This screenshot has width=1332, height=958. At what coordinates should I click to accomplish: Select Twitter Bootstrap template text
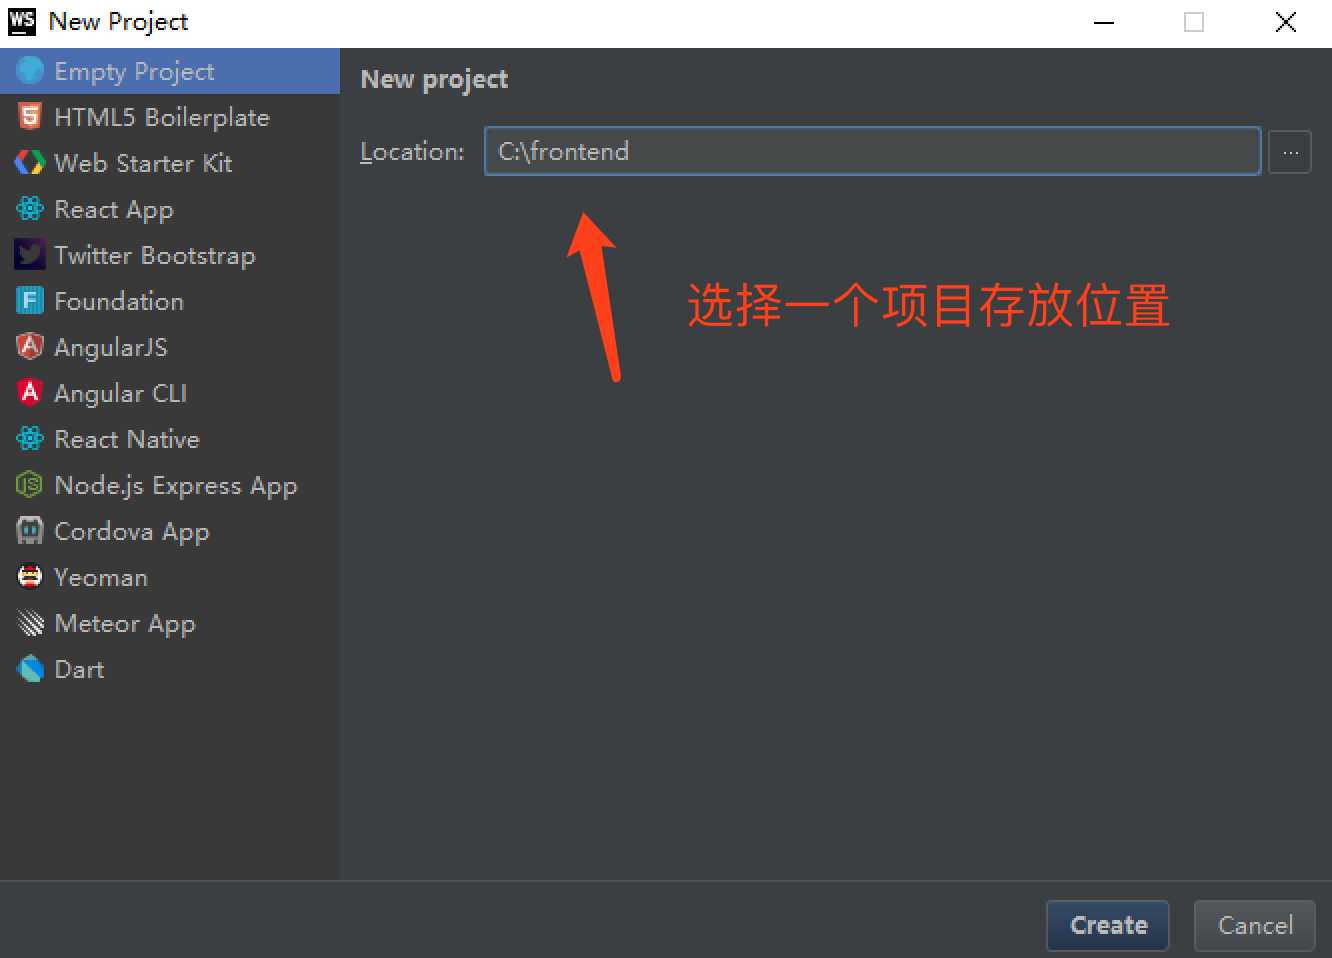[x=155, y=256]
